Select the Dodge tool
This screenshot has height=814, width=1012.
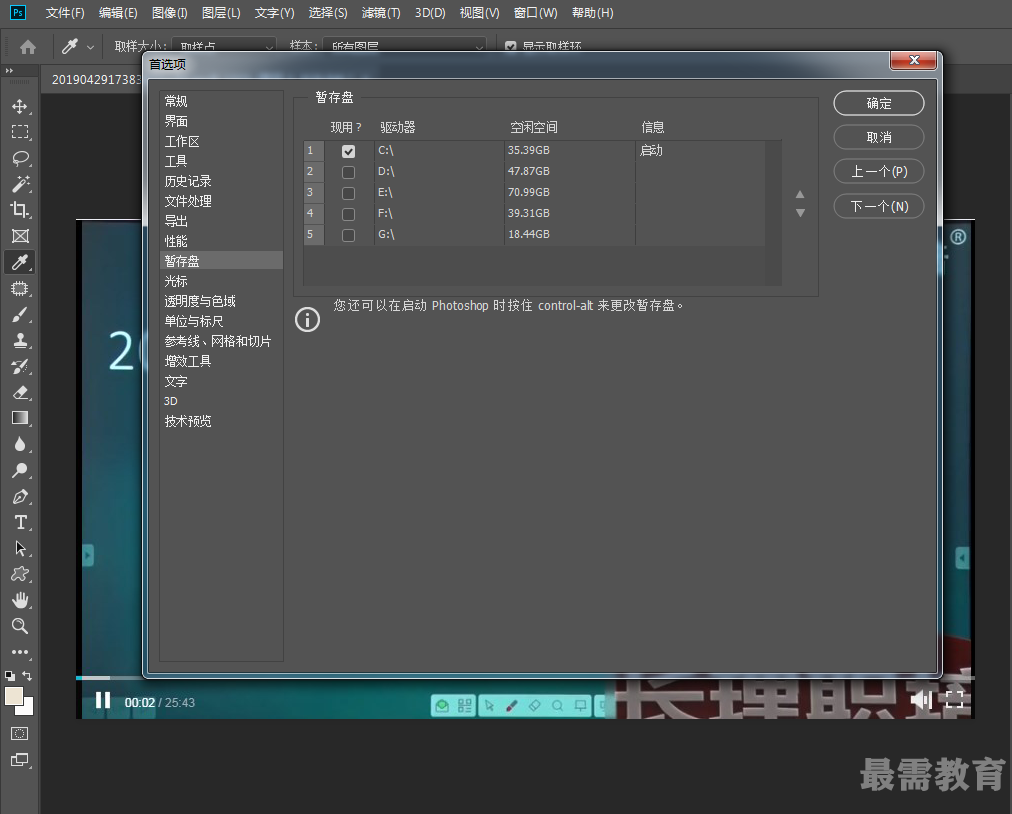point(20,471)
